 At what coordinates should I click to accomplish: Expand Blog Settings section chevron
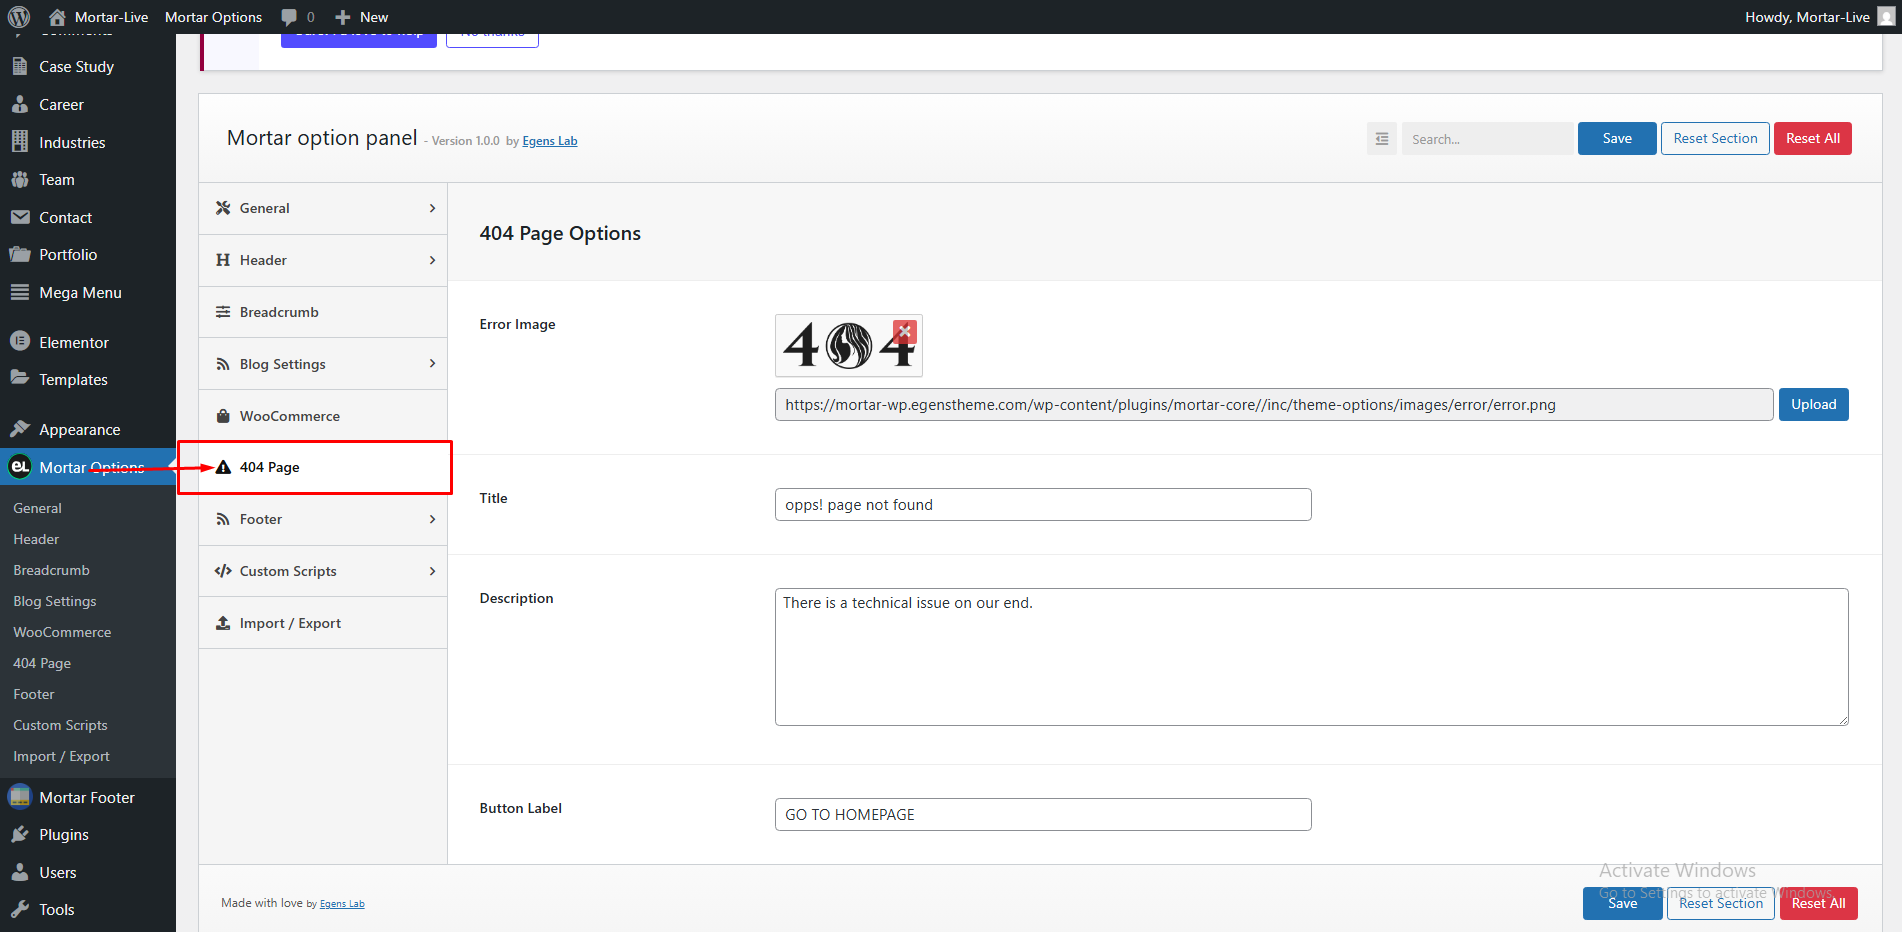coord(432,364)
